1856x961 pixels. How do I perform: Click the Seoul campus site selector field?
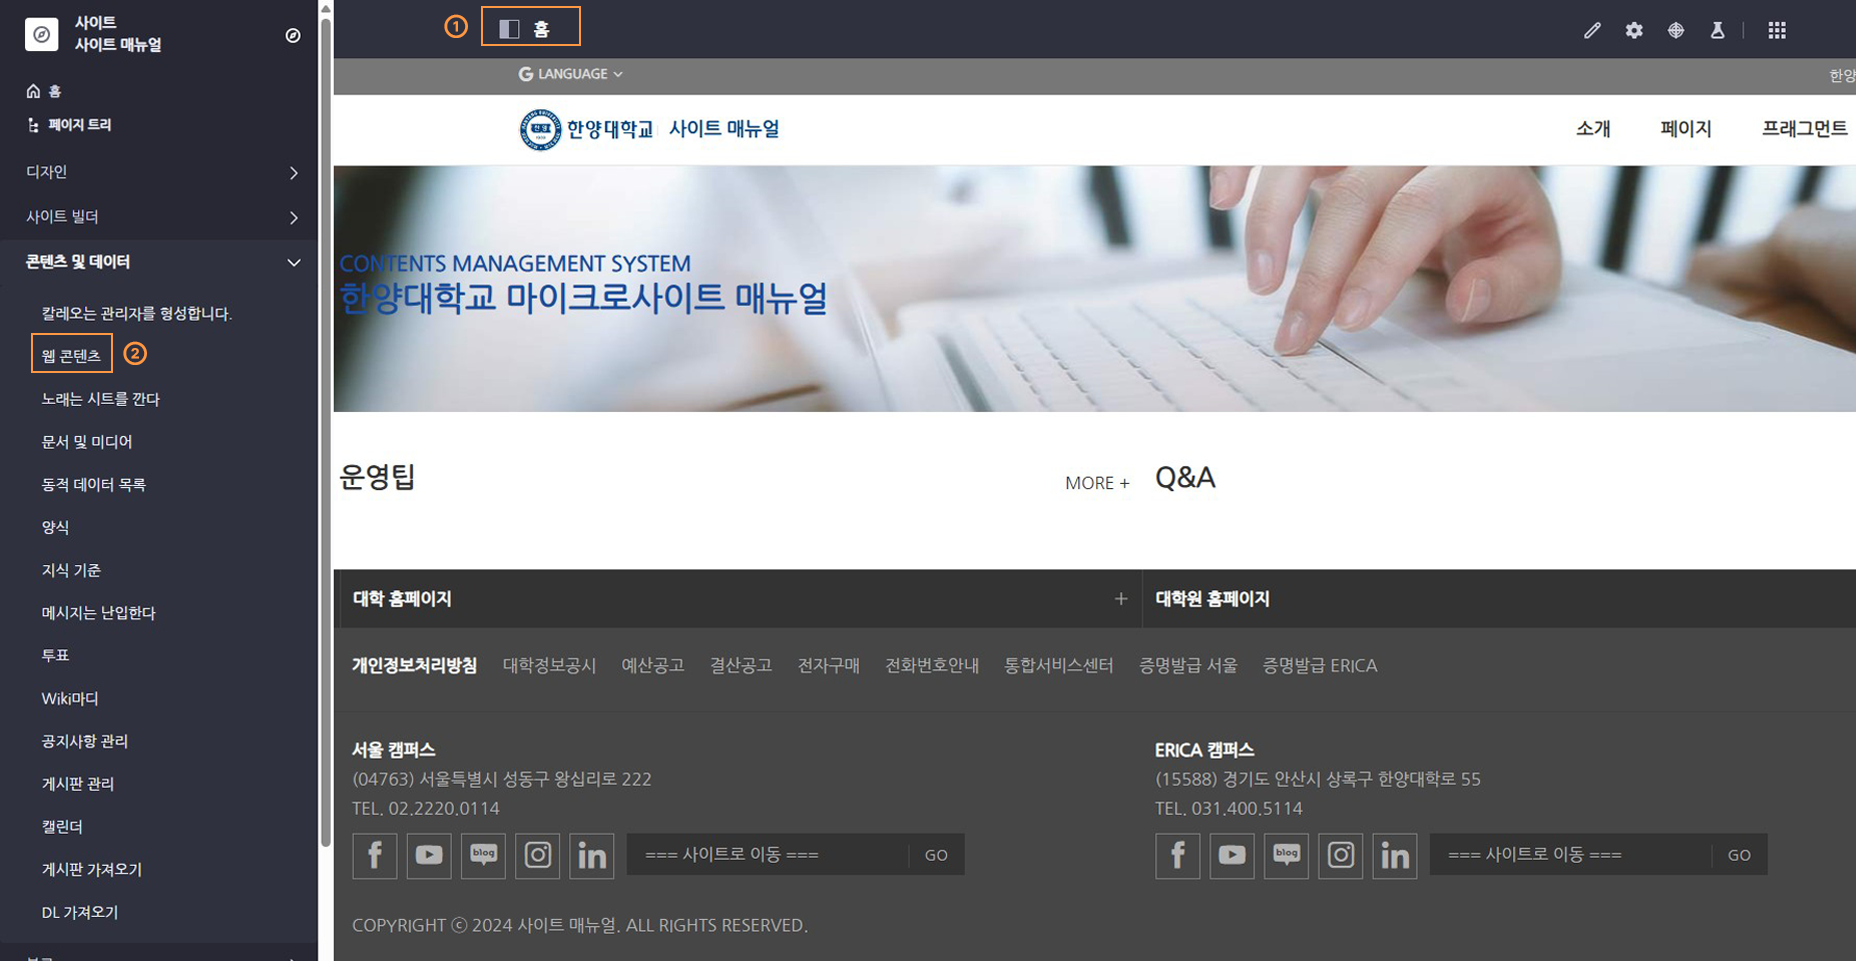click(x=767, y=855)
